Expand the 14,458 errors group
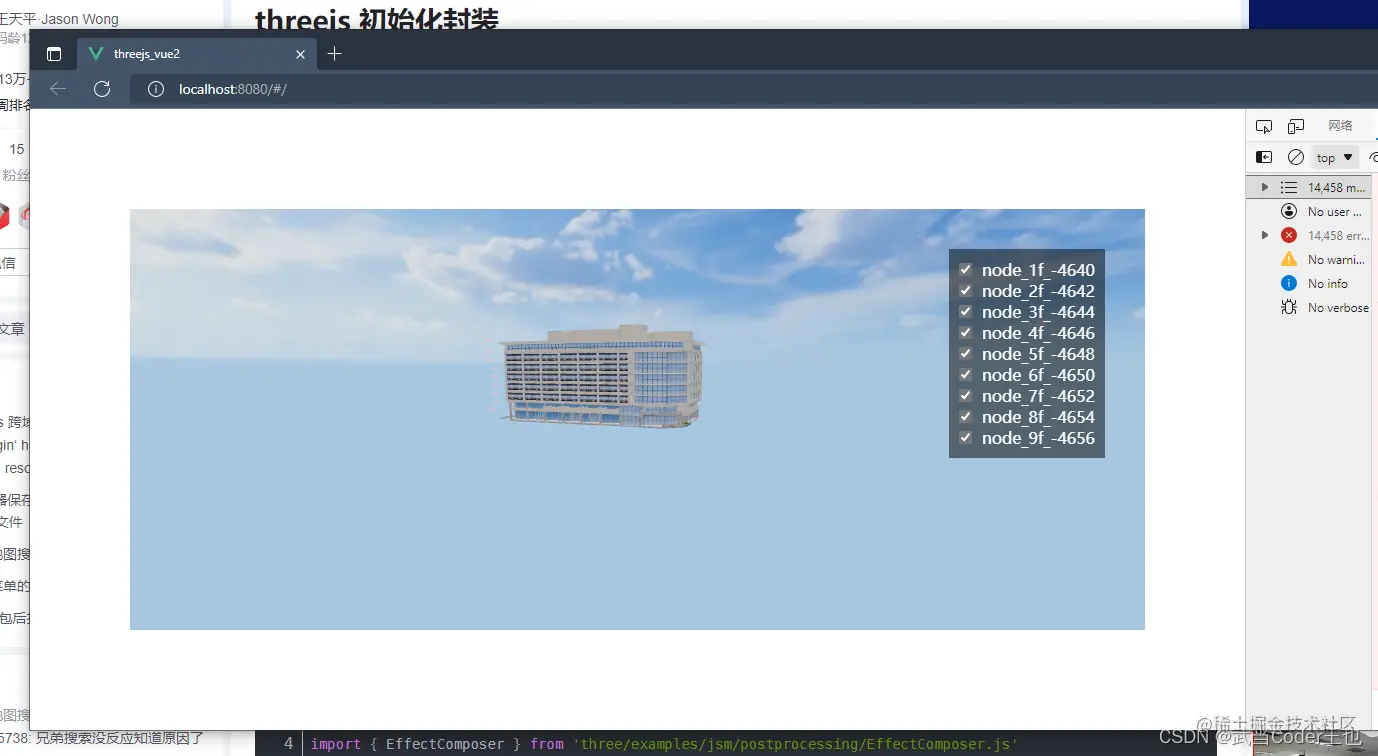The image size is (1378, 756). [x=1265, y=235]
